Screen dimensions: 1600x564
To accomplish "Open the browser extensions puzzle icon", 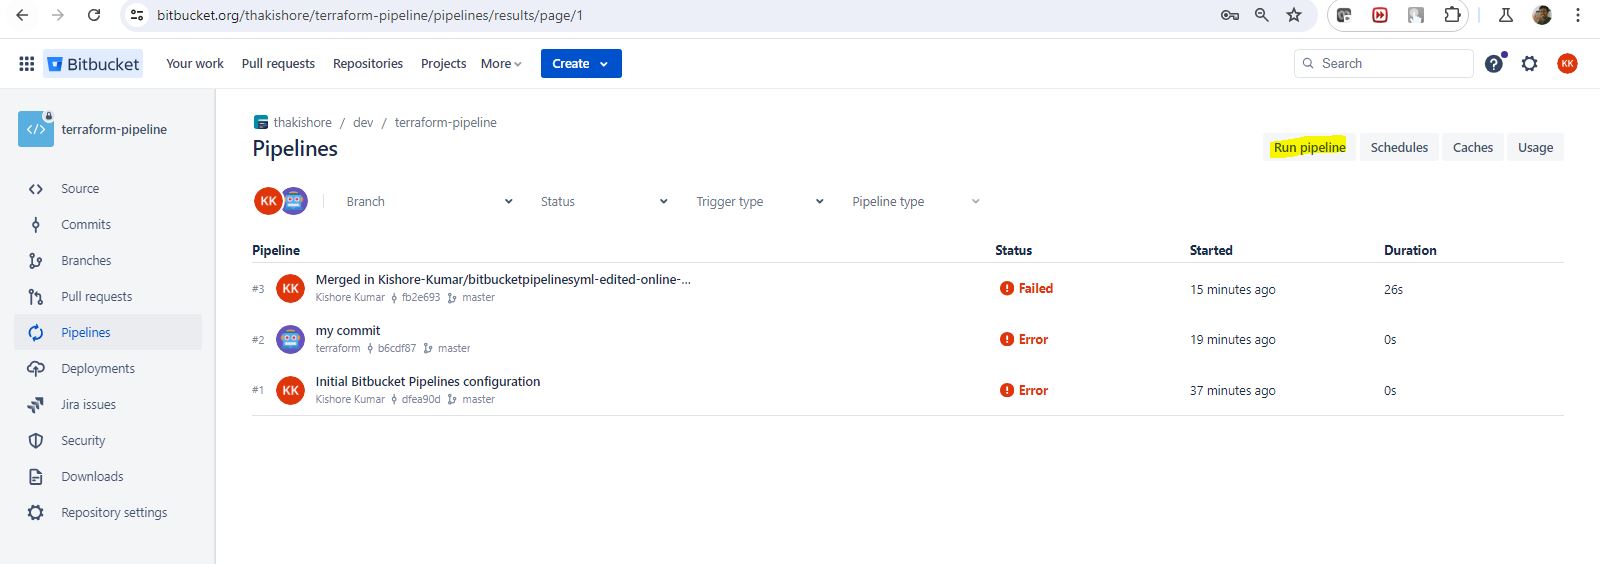I will point(1452,15).
